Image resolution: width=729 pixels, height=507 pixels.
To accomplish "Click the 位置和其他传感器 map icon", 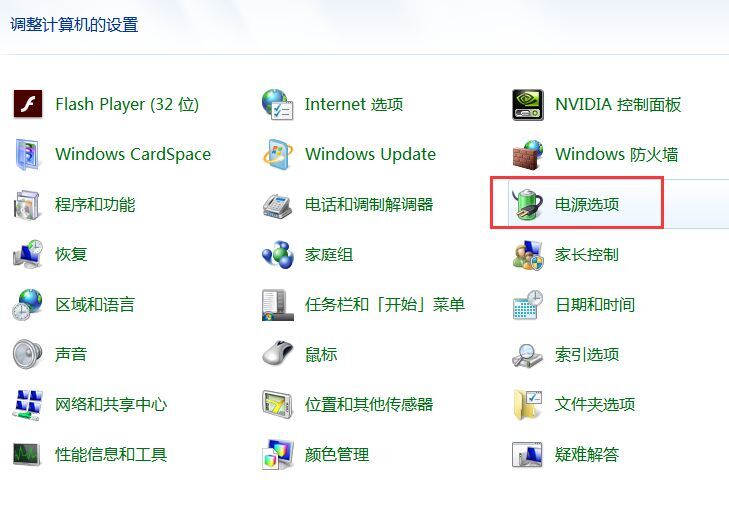I will [278, 405].
